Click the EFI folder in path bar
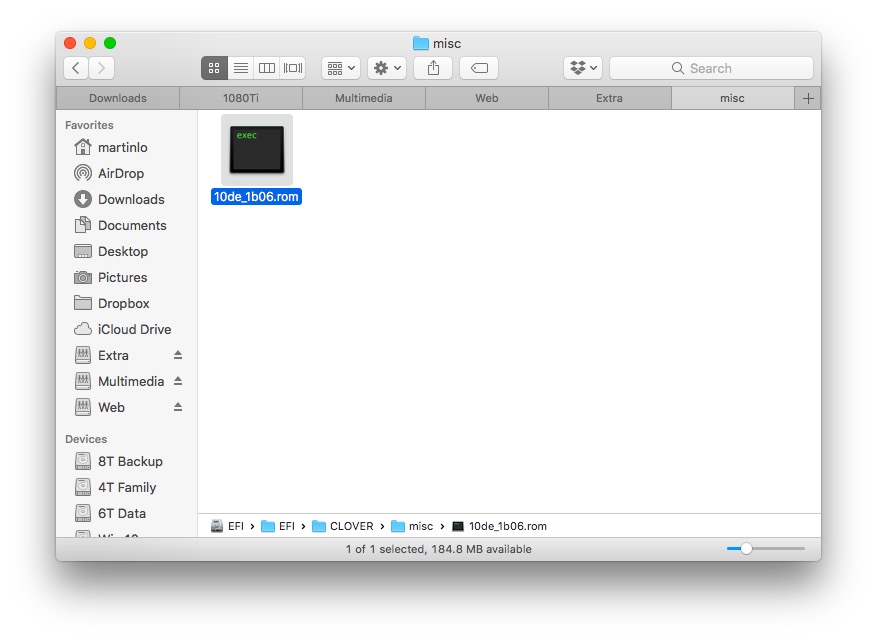 279,526
